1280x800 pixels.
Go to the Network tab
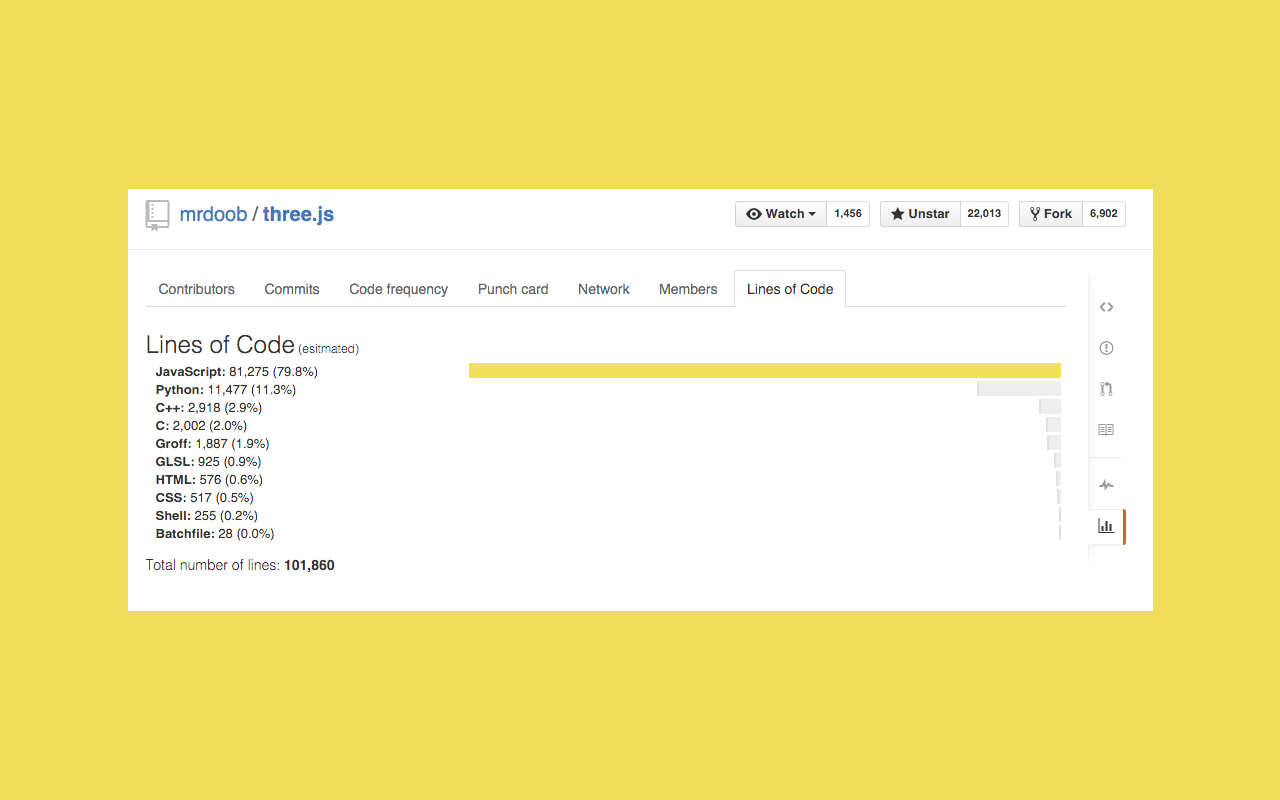pyautogui.click(x=604, y=289)
